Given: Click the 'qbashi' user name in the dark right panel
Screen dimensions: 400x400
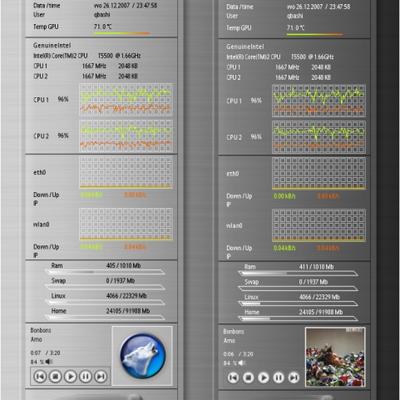Looking at the screenshot, I should click(x=295, y=16).
